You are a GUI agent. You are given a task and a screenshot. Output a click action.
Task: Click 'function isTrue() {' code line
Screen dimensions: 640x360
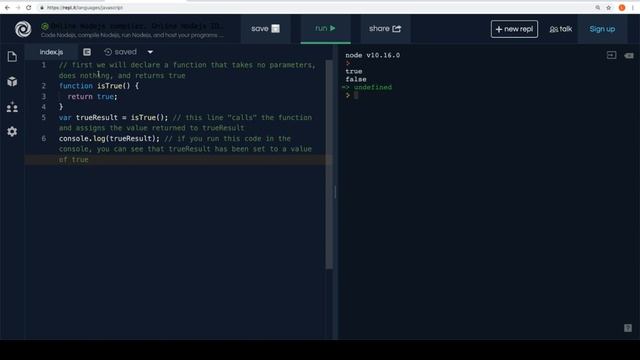pyautogui.click(x=99, y=86)
